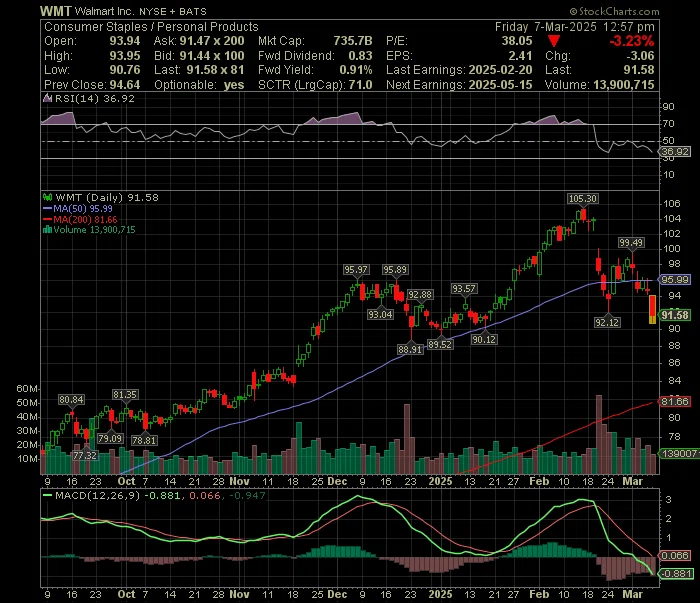This screenshot has width=700, height=603.
Task: Click the Last Earnings date 2025-02-20
Action: (500, 70)
